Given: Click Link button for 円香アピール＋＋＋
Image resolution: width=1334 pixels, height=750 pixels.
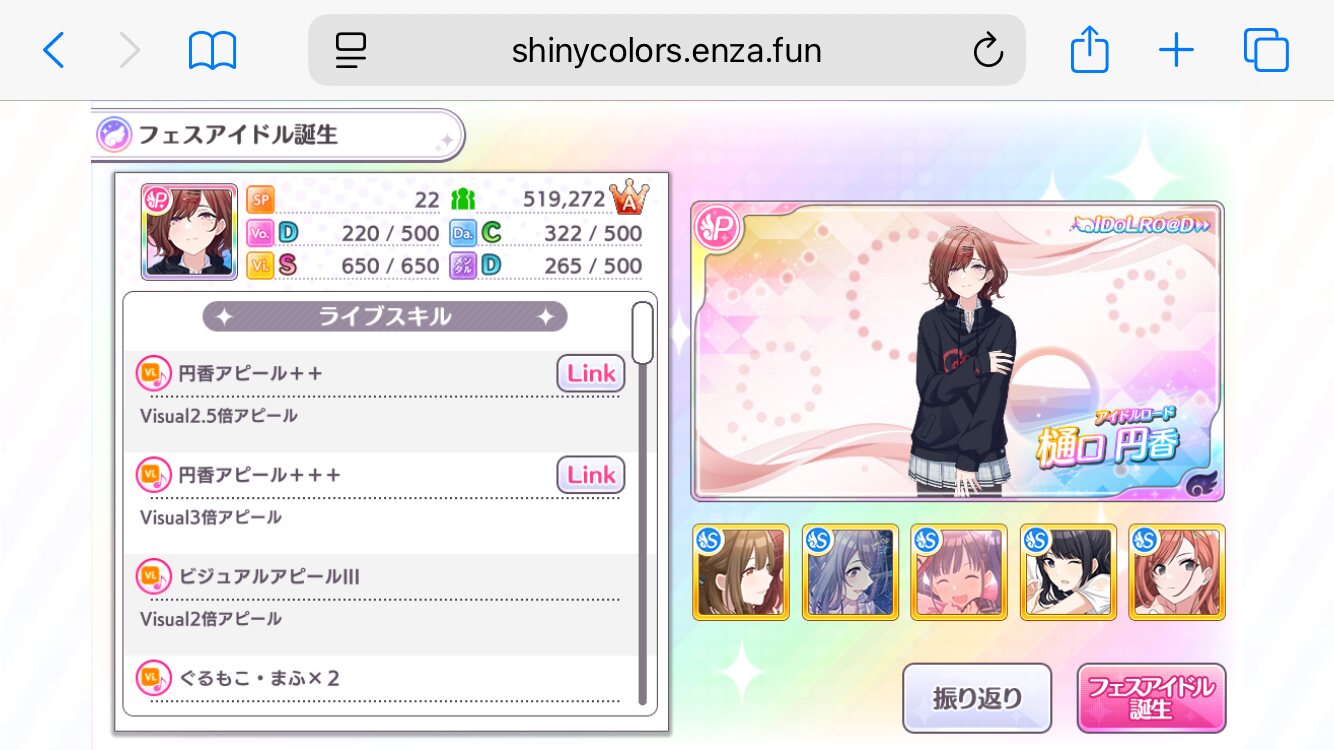Looking at the screenshot, I should pyautogui.click(x=591, y=475).
